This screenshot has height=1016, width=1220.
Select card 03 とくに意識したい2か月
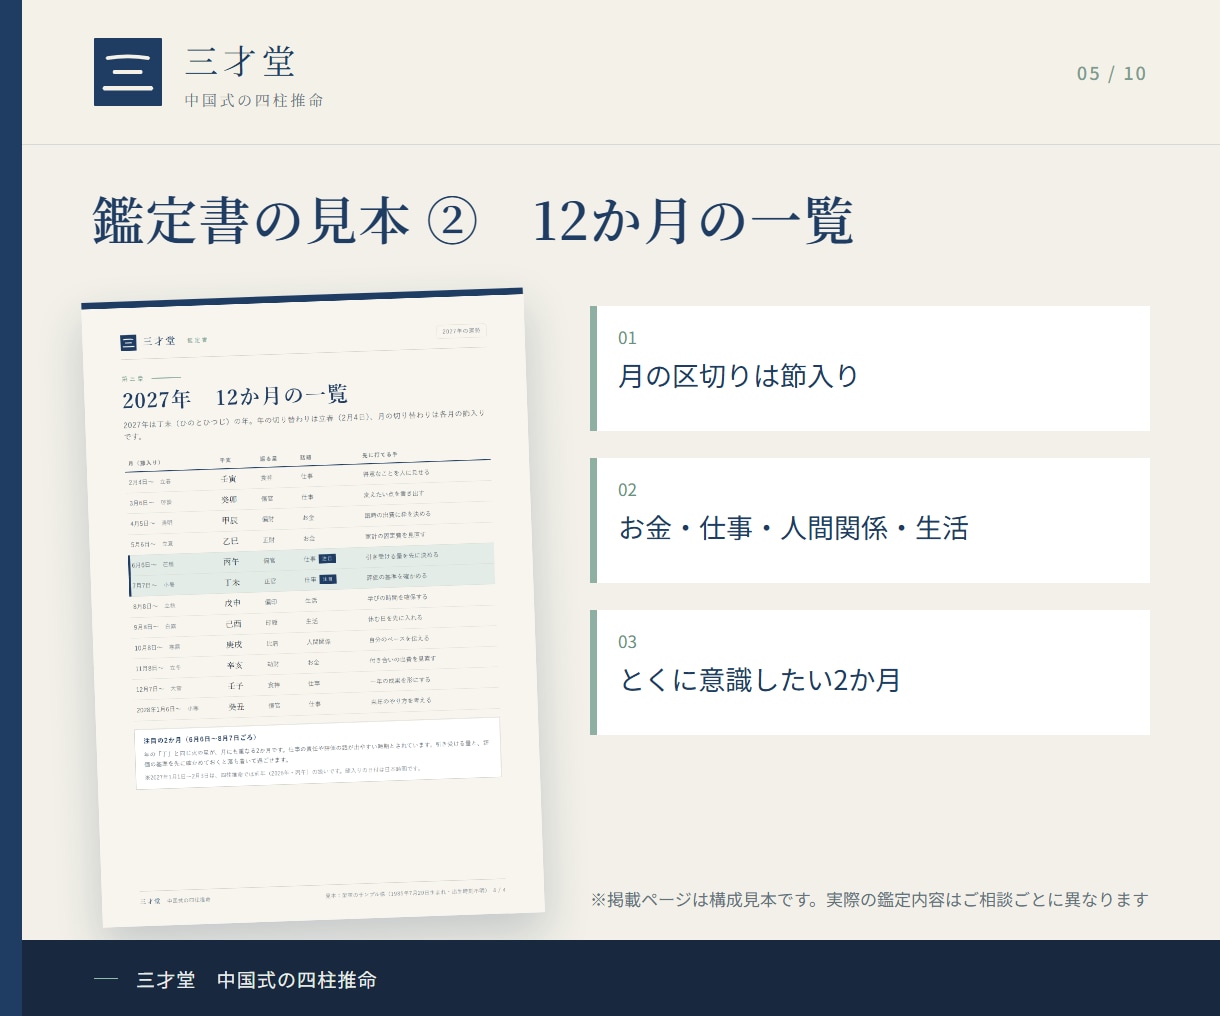[x=870, y=672]
